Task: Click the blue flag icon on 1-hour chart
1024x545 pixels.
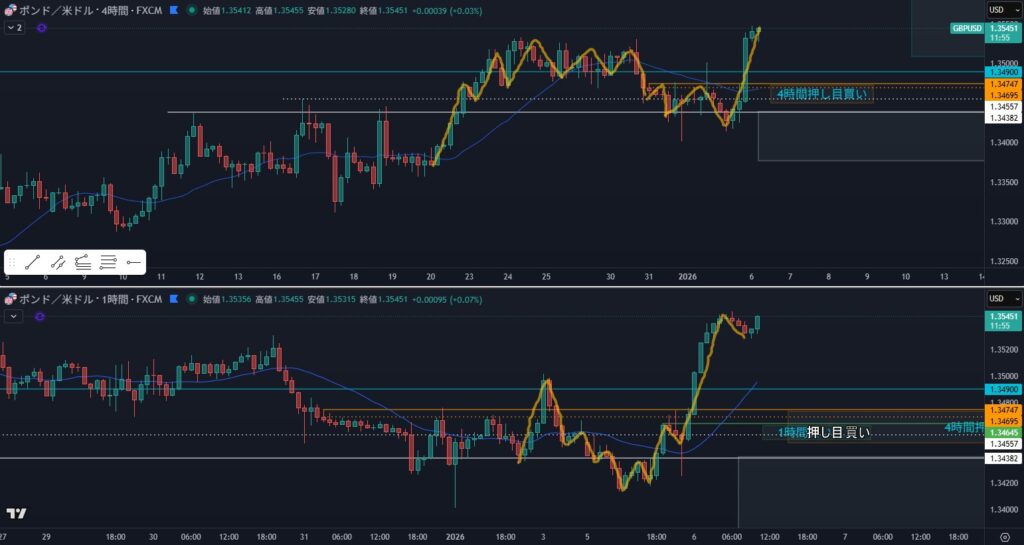Action: (175, 299)
